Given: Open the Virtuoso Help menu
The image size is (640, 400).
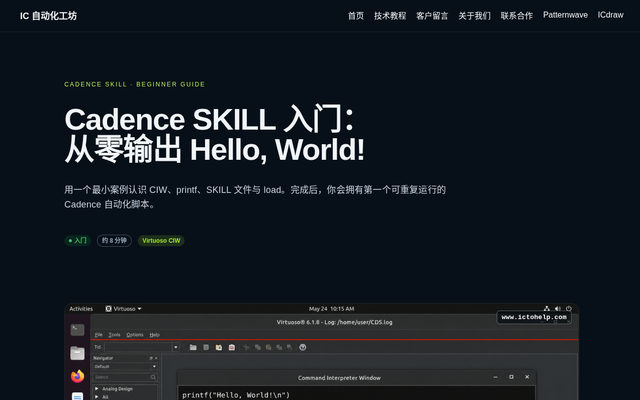Looking at the screenshot, I should tap(154, 335).
